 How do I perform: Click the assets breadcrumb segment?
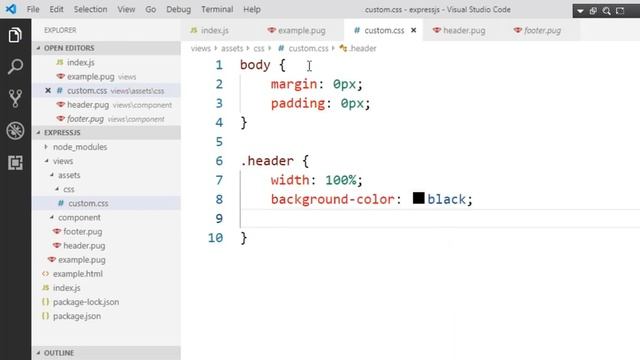232,49
